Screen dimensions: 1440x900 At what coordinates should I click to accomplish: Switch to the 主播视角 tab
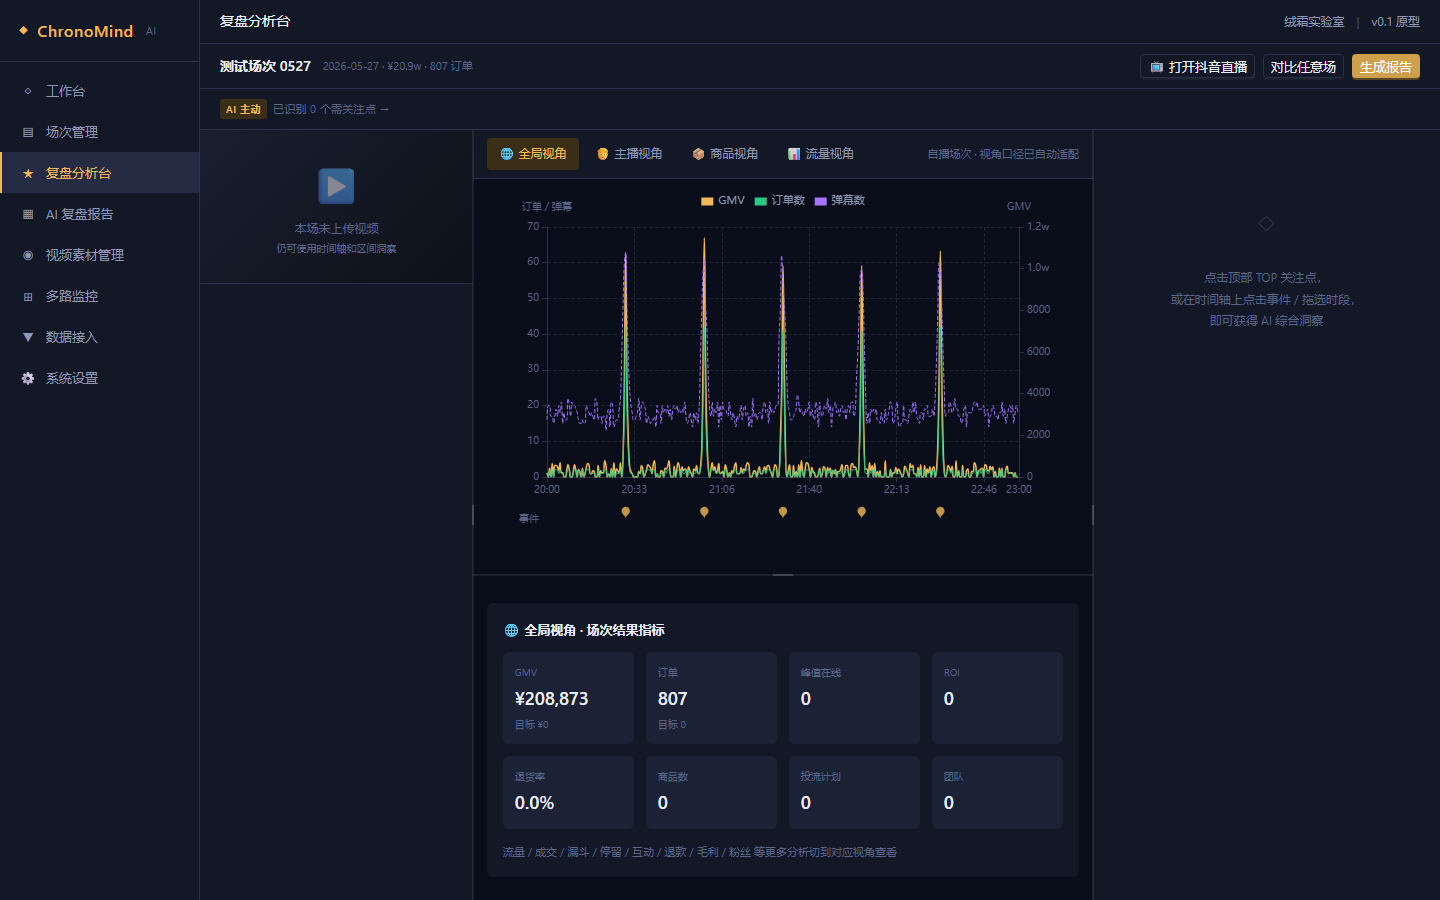point(629,154)
